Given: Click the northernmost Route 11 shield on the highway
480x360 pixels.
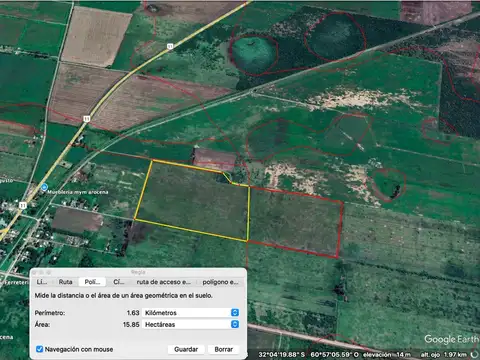Looking at the screenshot, I should coord(170,46).
